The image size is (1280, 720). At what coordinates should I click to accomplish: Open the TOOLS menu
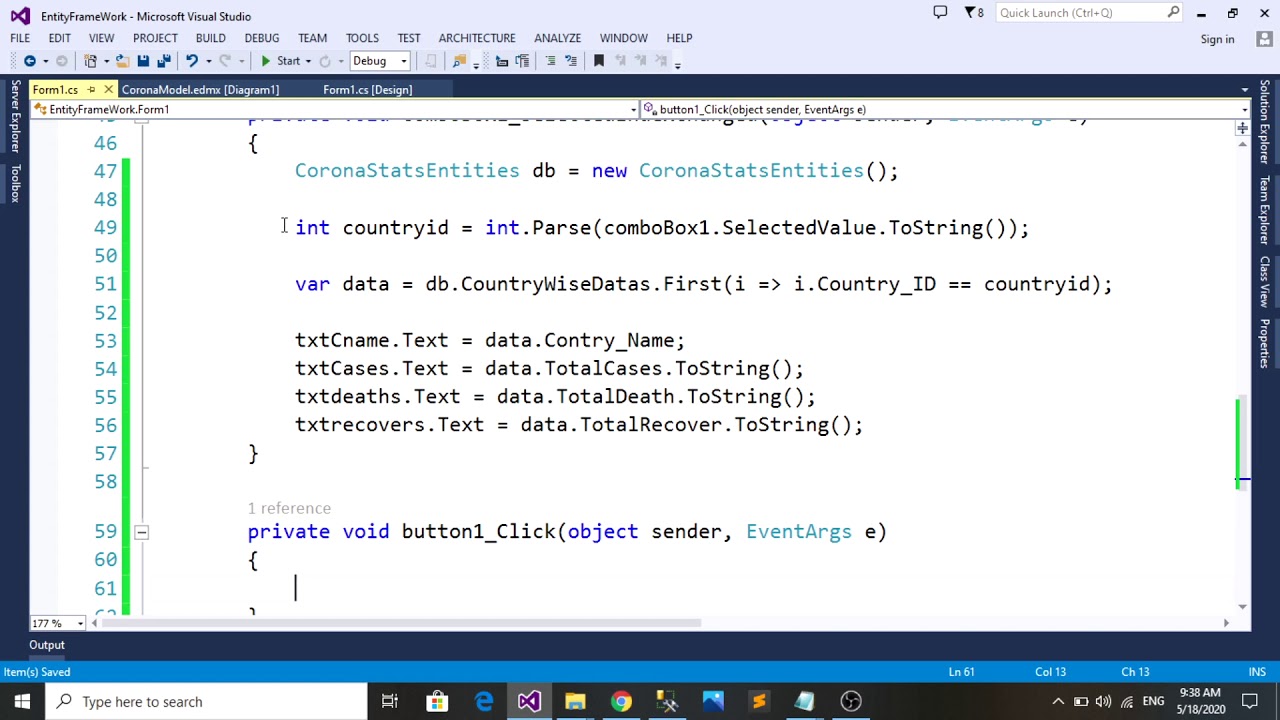point(362,38)
